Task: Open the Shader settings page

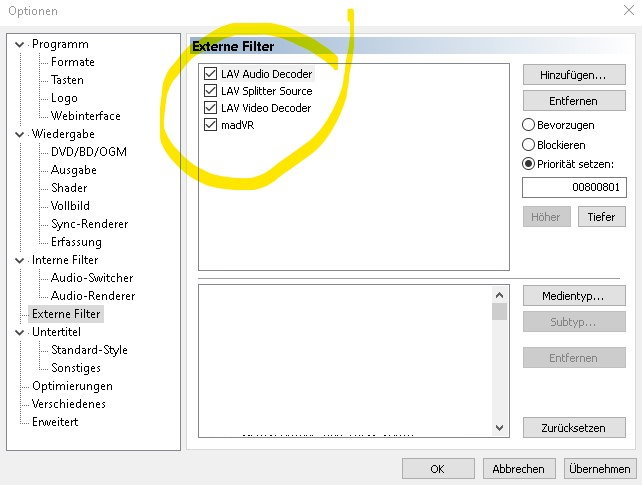Action: 69,188
